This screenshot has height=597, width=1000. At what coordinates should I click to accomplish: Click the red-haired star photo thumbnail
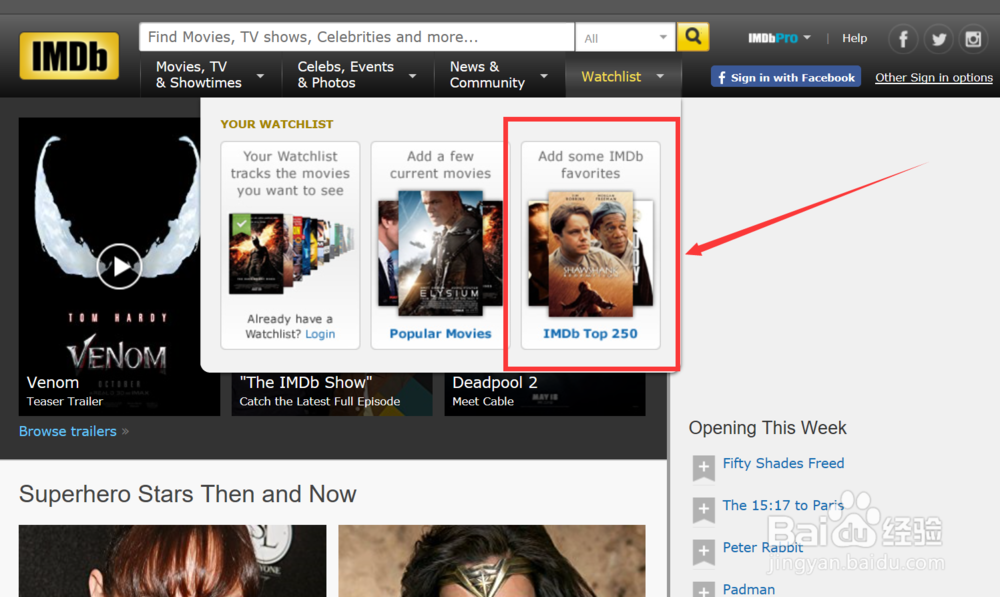click(x=172, y=561)
